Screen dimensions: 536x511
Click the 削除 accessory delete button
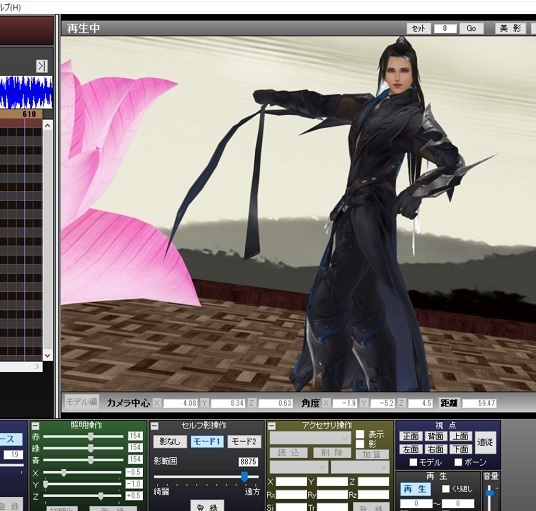point(332,453)
